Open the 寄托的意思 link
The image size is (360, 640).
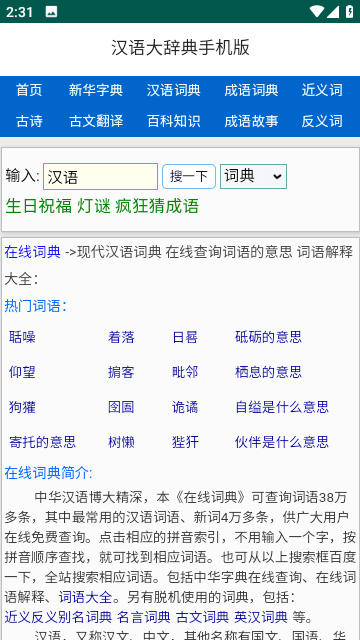coord(42,442)
